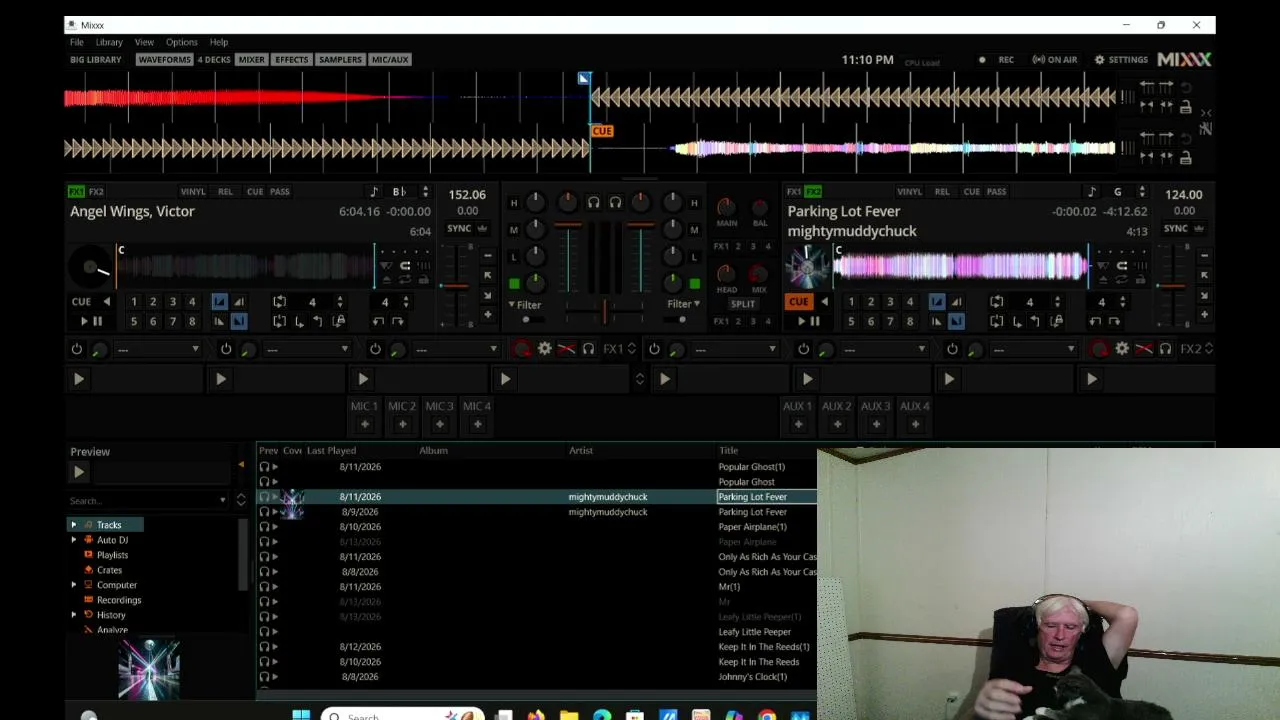The height and width of the screenshot is (720, 1280).
Task: Open the Library menu
Action: click(109, 42)
